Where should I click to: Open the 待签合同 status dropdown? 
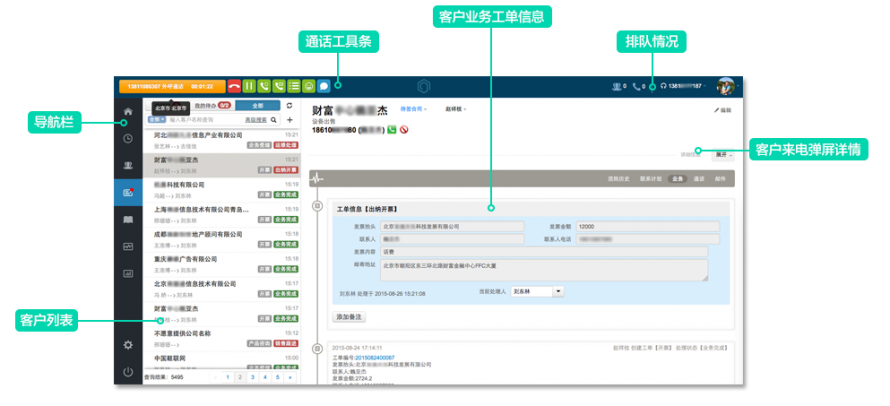pos(414,108)
